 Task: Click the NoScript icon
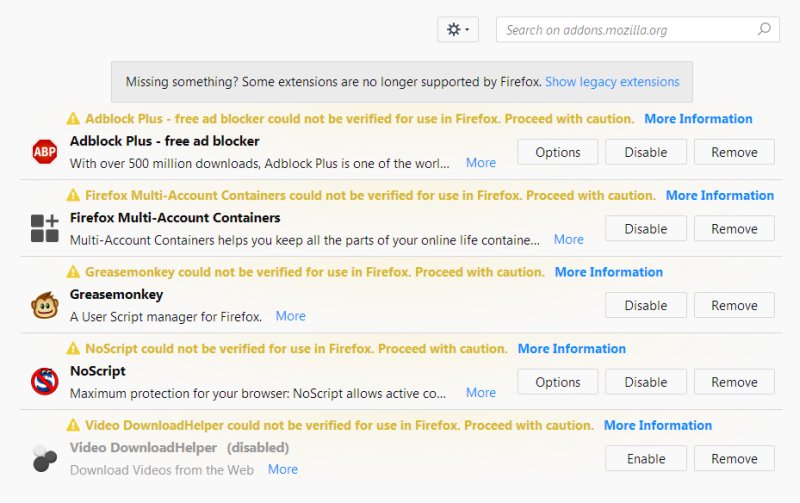point(45,382)
